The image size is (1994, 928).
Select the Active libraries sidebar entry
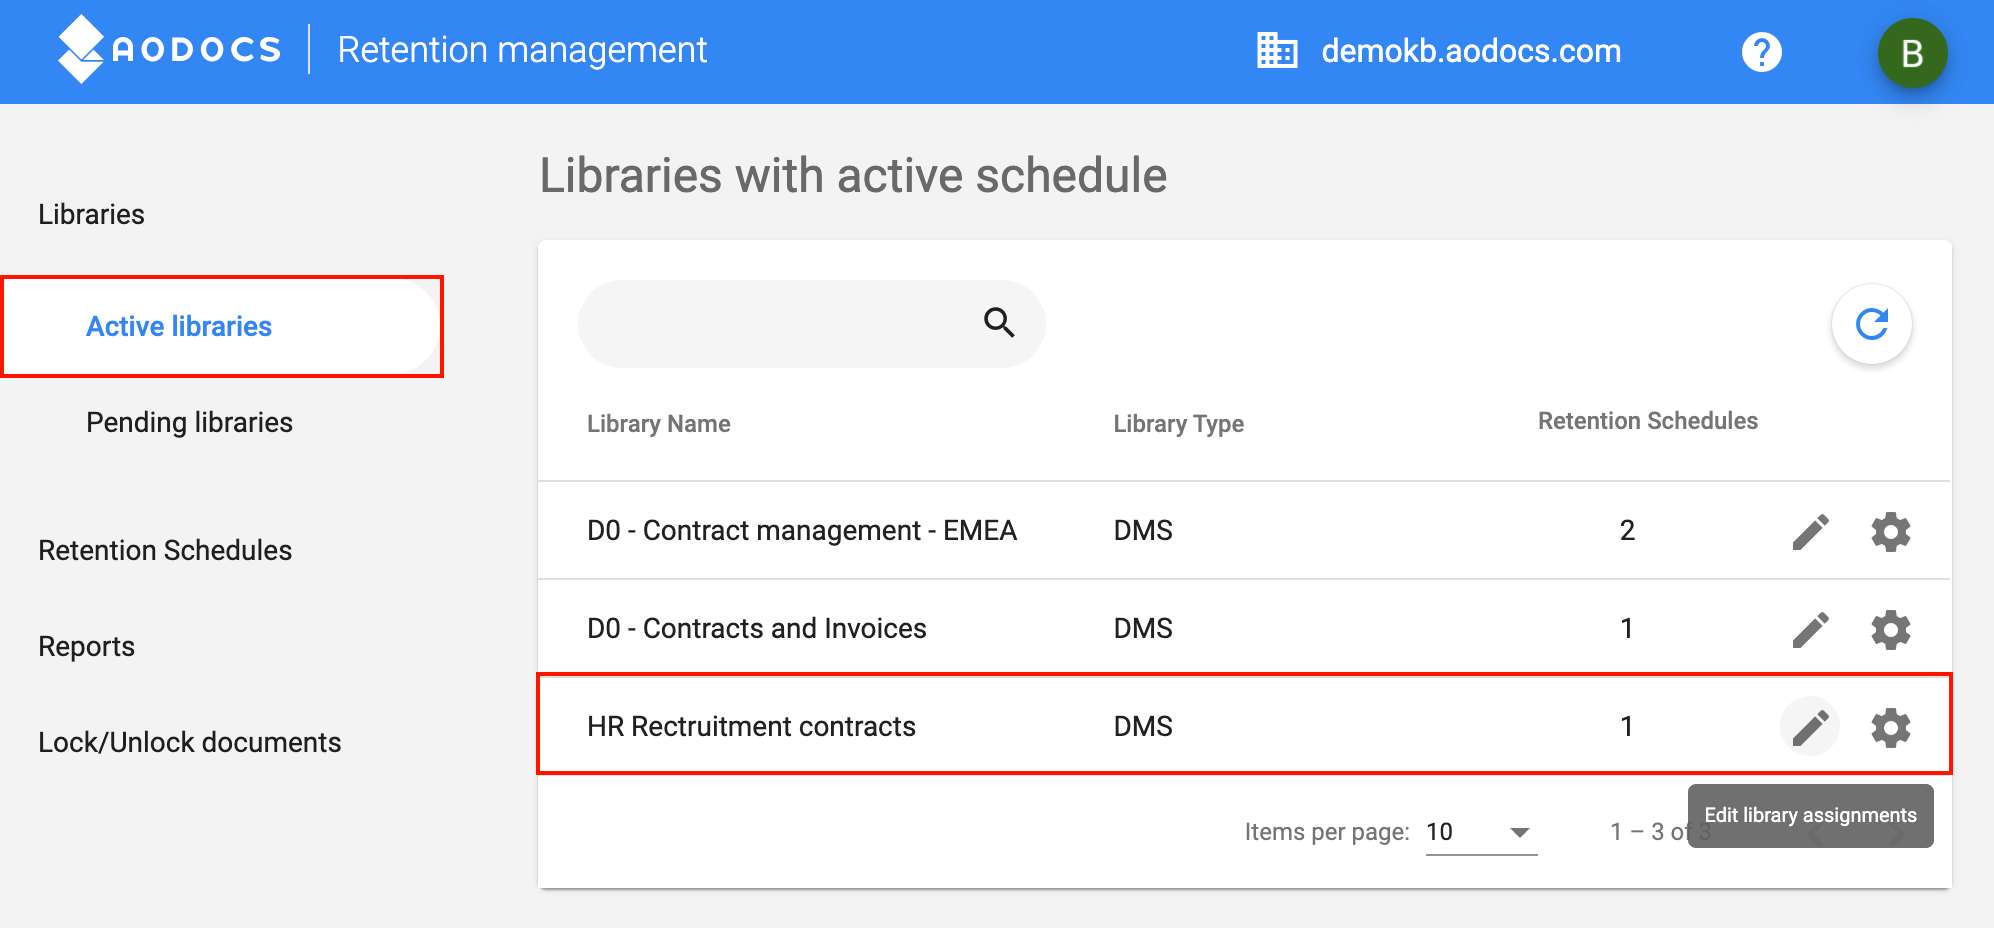tap(178, 326)
